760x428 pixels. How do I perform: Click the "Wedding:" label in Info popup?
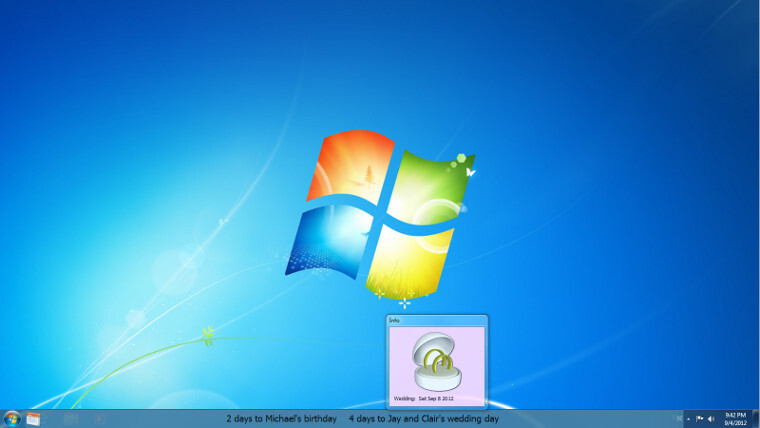(405, 398)
